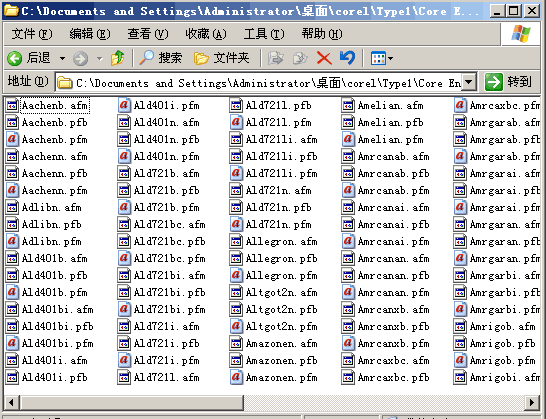The width and height of the screenshot is (546, 419).
Task: Select the Amrcaxbc.pfm font icon
Action: 460,105
